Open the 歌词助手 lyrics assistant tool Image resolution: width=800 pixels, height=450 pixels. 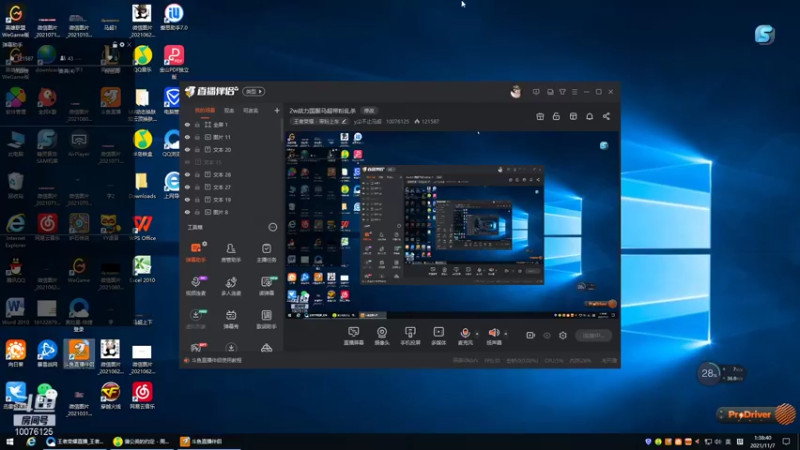[x=266, y=319]
